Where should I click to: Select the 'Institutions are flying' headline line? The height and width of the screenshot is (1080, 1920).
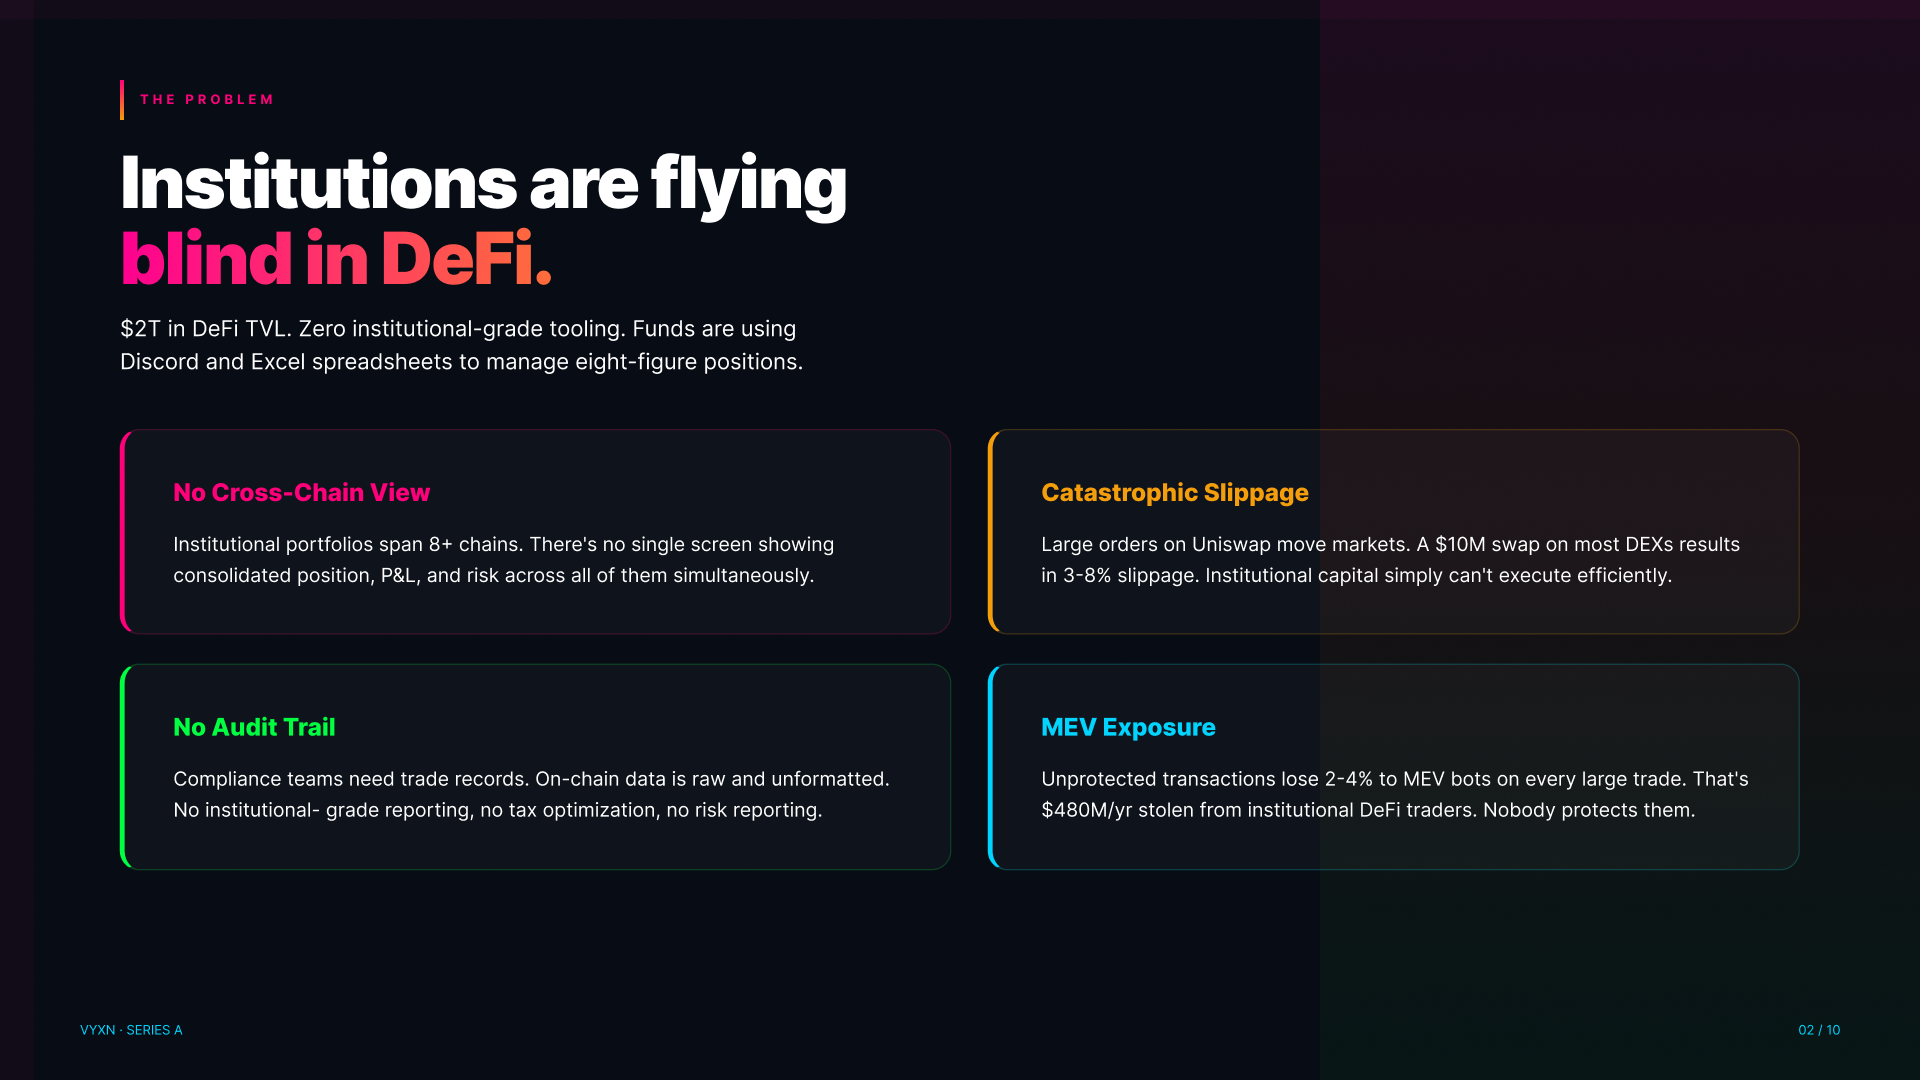click(x=483, y=183)
